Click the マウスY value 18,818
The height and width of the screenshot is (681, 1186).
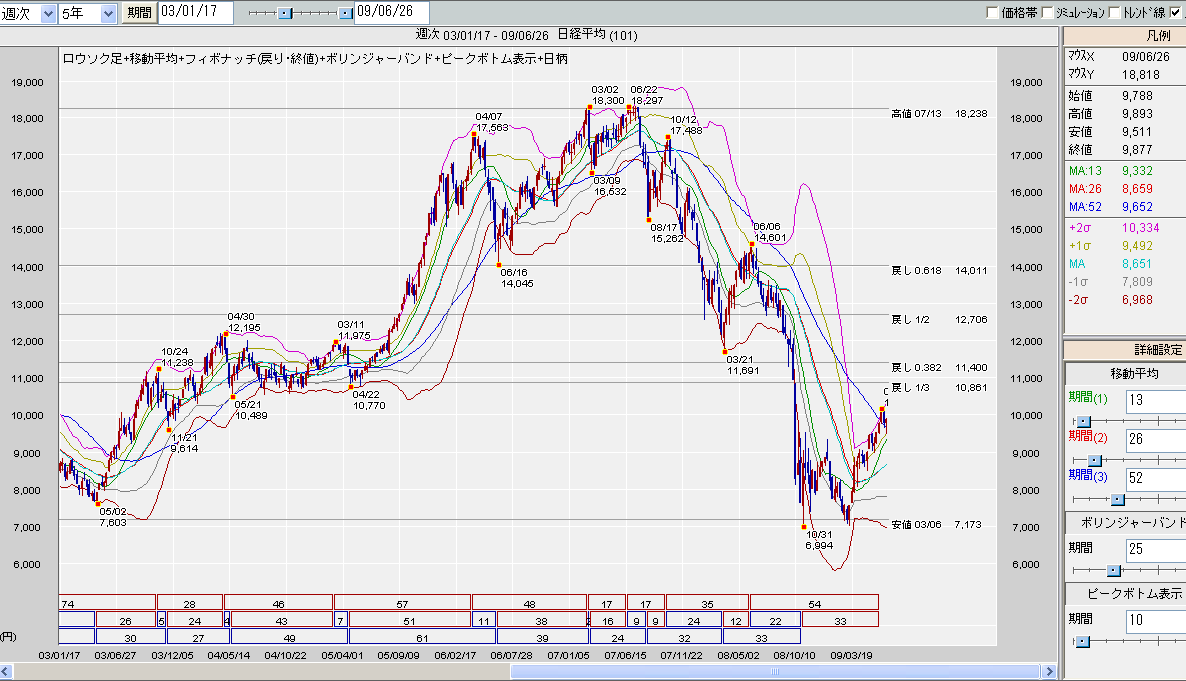pos(1141,75)
